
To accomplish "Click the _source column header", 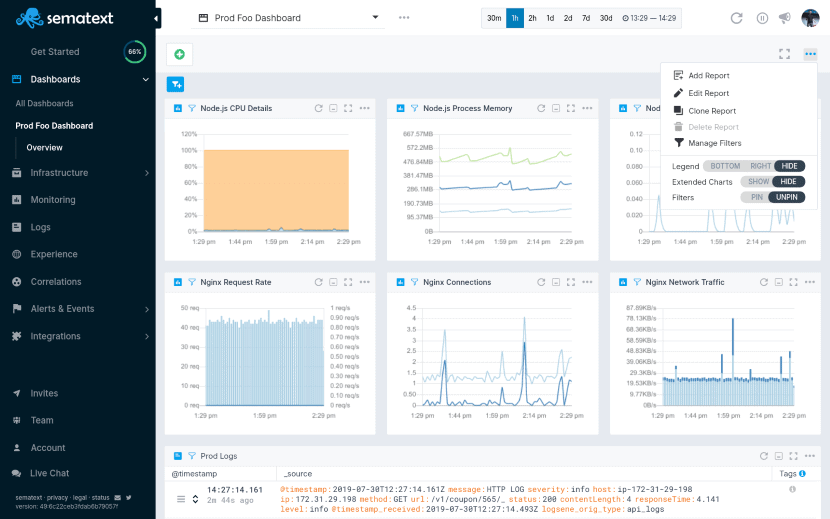I will point(298,474).
